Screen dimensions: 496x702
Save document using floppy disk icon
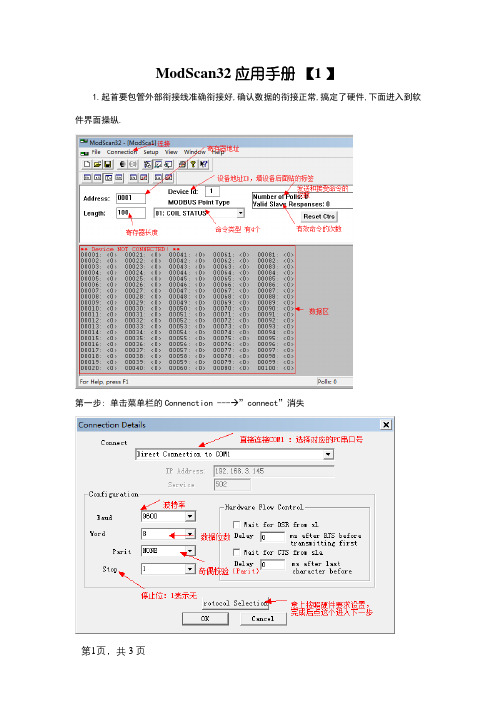click(x=107, y=164)
